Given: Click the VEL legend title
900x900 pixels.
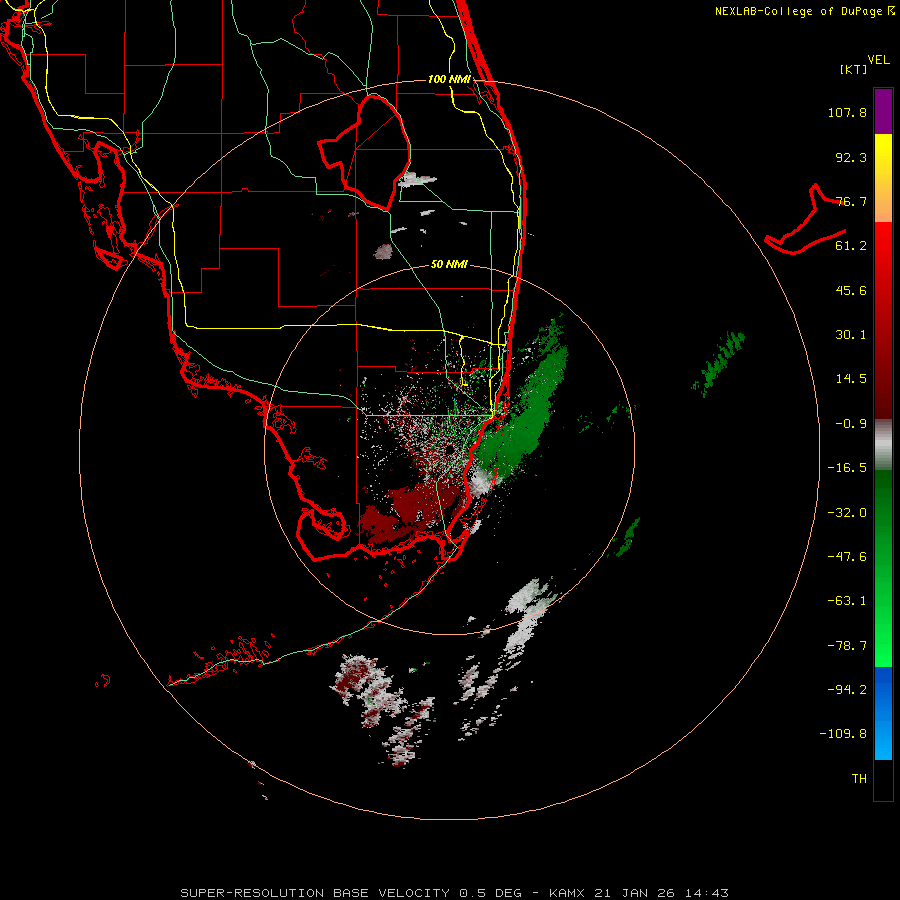Looking at the screenshot, I should tap(878, 60).
